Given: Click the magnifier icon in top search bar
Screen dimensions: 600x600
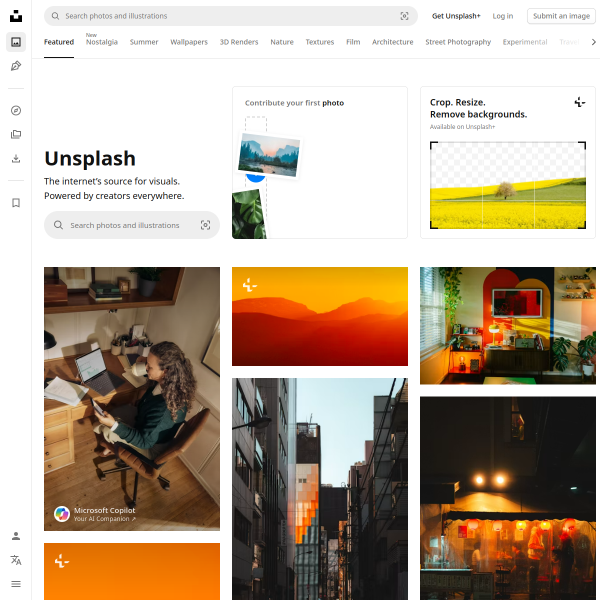Looking at the screenshot, I should tap(55, 16).
